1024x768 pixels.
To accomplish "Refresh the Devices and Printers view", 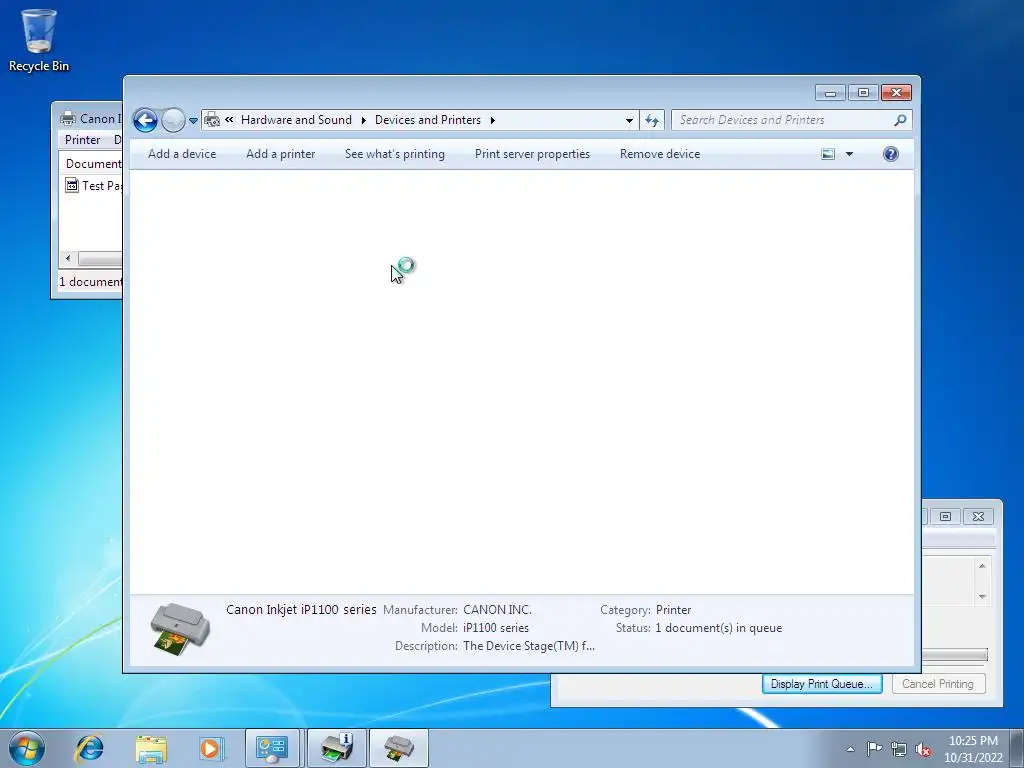I will [x=652, y=120].
